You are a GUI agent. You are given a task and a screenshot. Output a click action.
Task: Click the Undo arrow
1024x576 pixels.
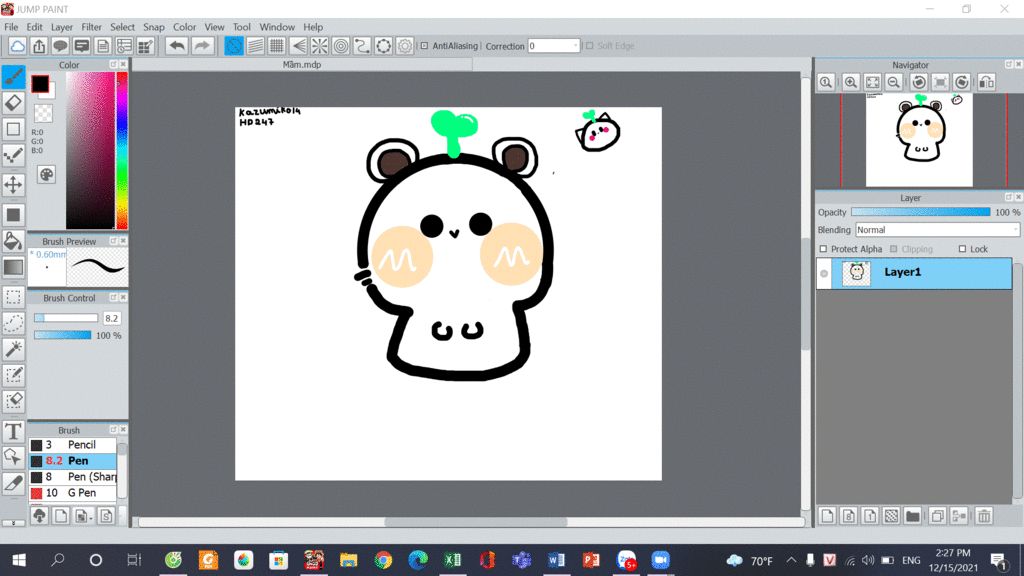tap(176, 46)
